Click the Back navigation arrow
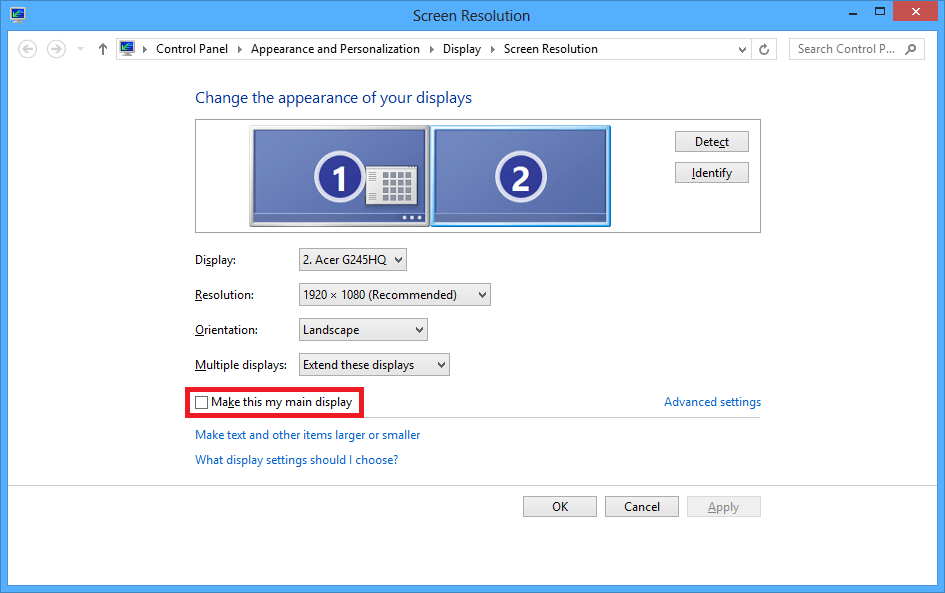 (x=28, y=49)
